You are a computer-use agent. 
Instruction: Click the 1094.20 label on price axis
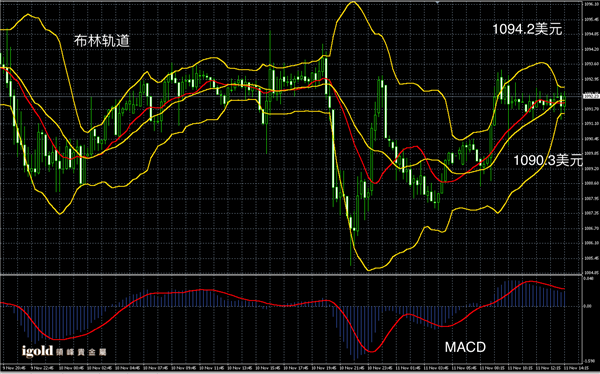pyautogui.click(x=590, y=49)
